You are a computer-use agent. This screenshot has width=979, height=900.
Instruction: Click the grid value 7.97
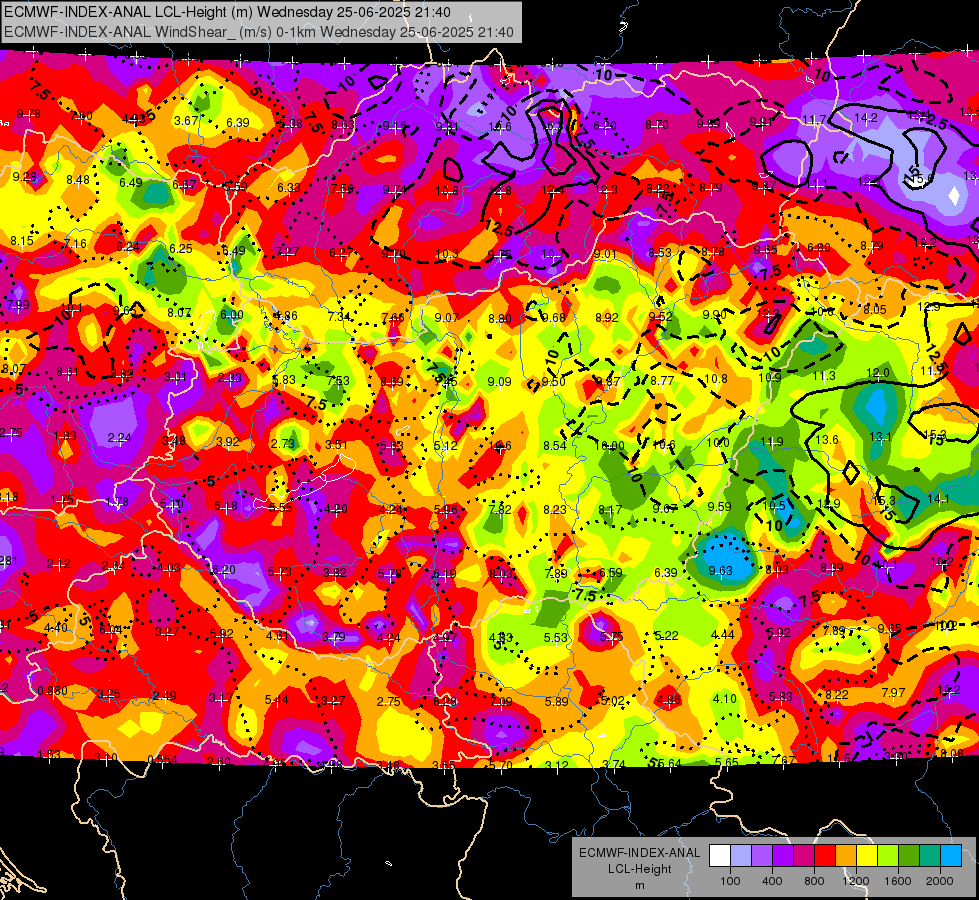pyautogui.click(x=893, y=692)
